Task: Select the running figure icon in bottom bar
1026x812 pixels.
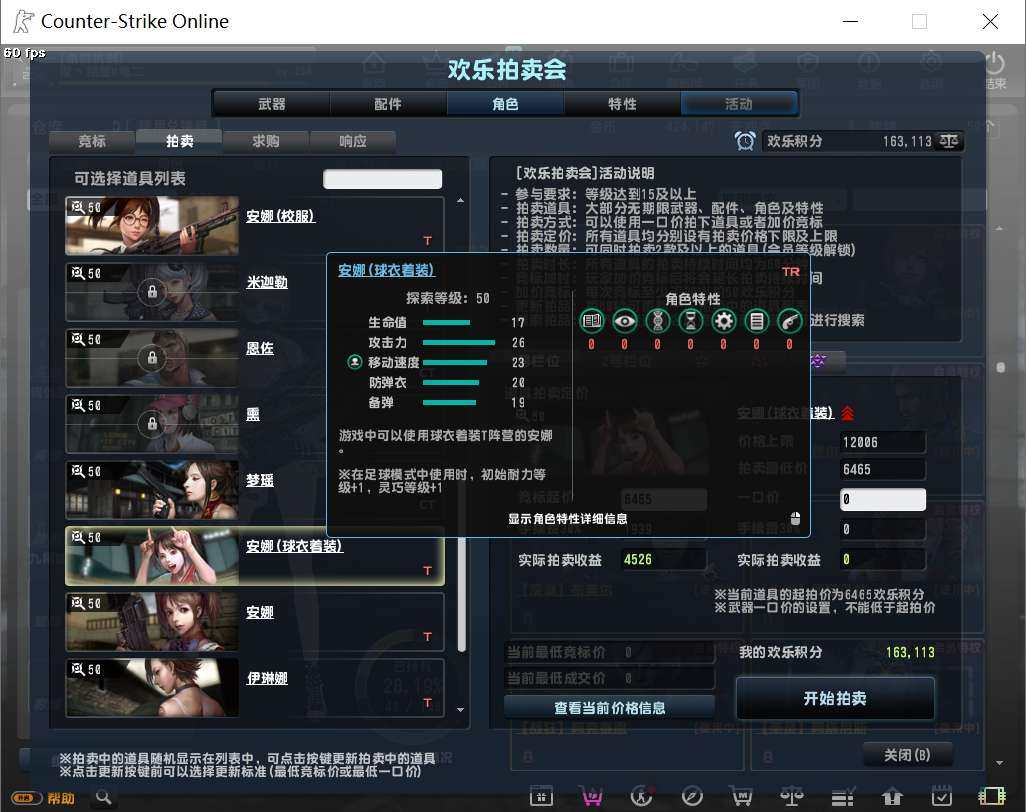Action: coord(641,796)
